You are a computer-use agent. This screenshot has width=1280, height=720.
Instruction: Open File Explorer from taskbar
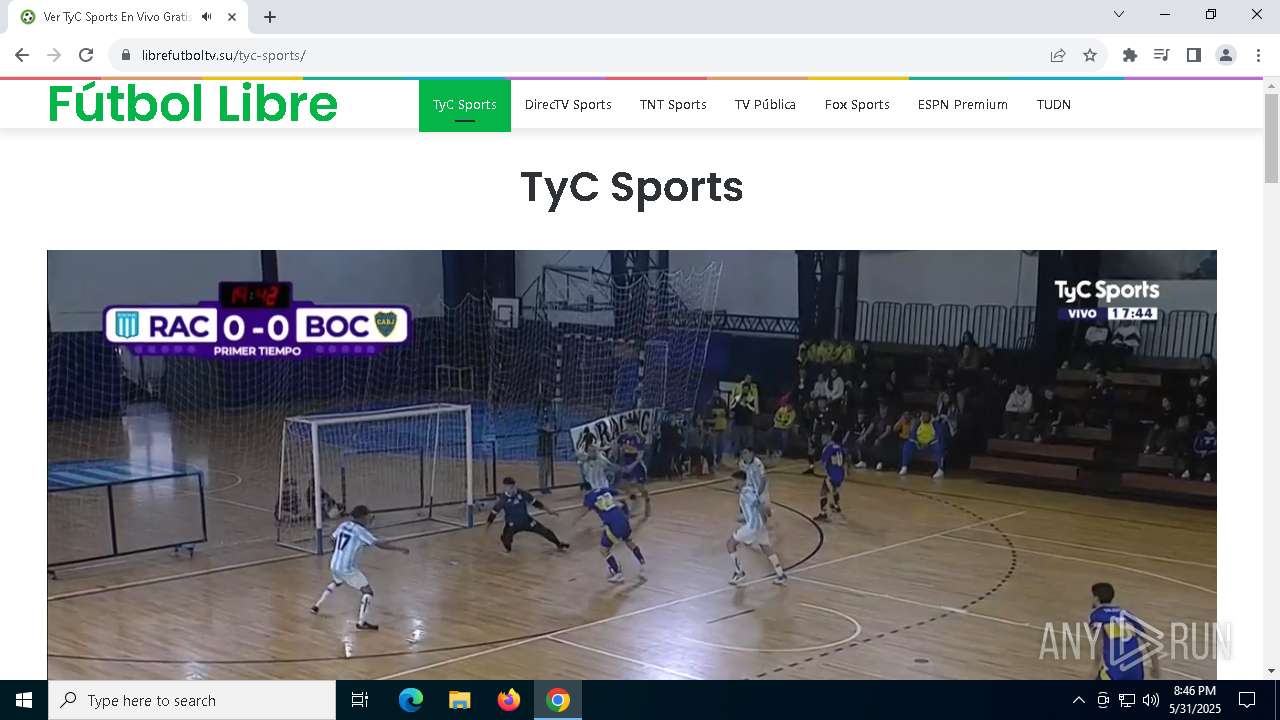(x=460, y=700)
